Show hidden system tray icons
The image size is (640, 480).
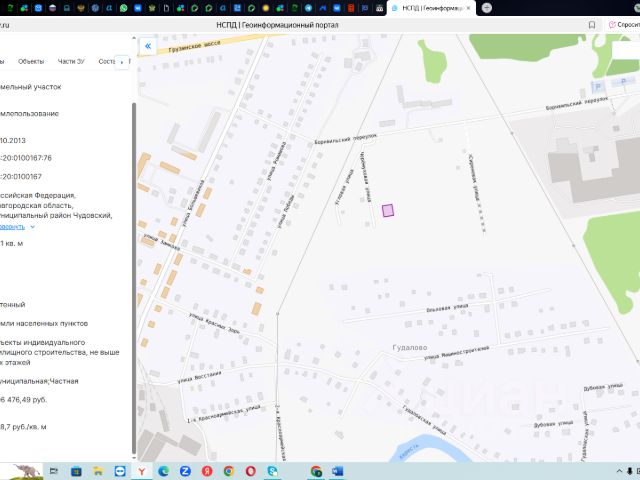619,471
